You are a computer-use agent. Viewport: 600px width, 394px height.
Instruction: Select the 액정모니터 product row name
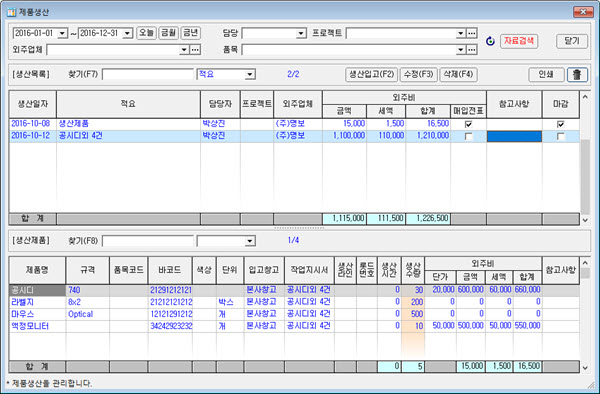point(37,326)
